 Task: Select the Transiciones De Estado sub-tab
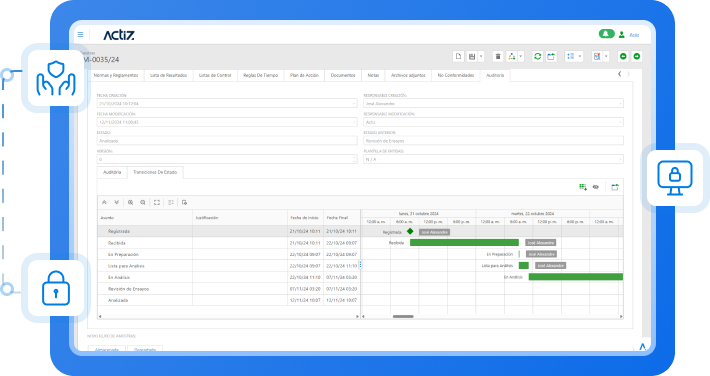[x=155, y=173]
